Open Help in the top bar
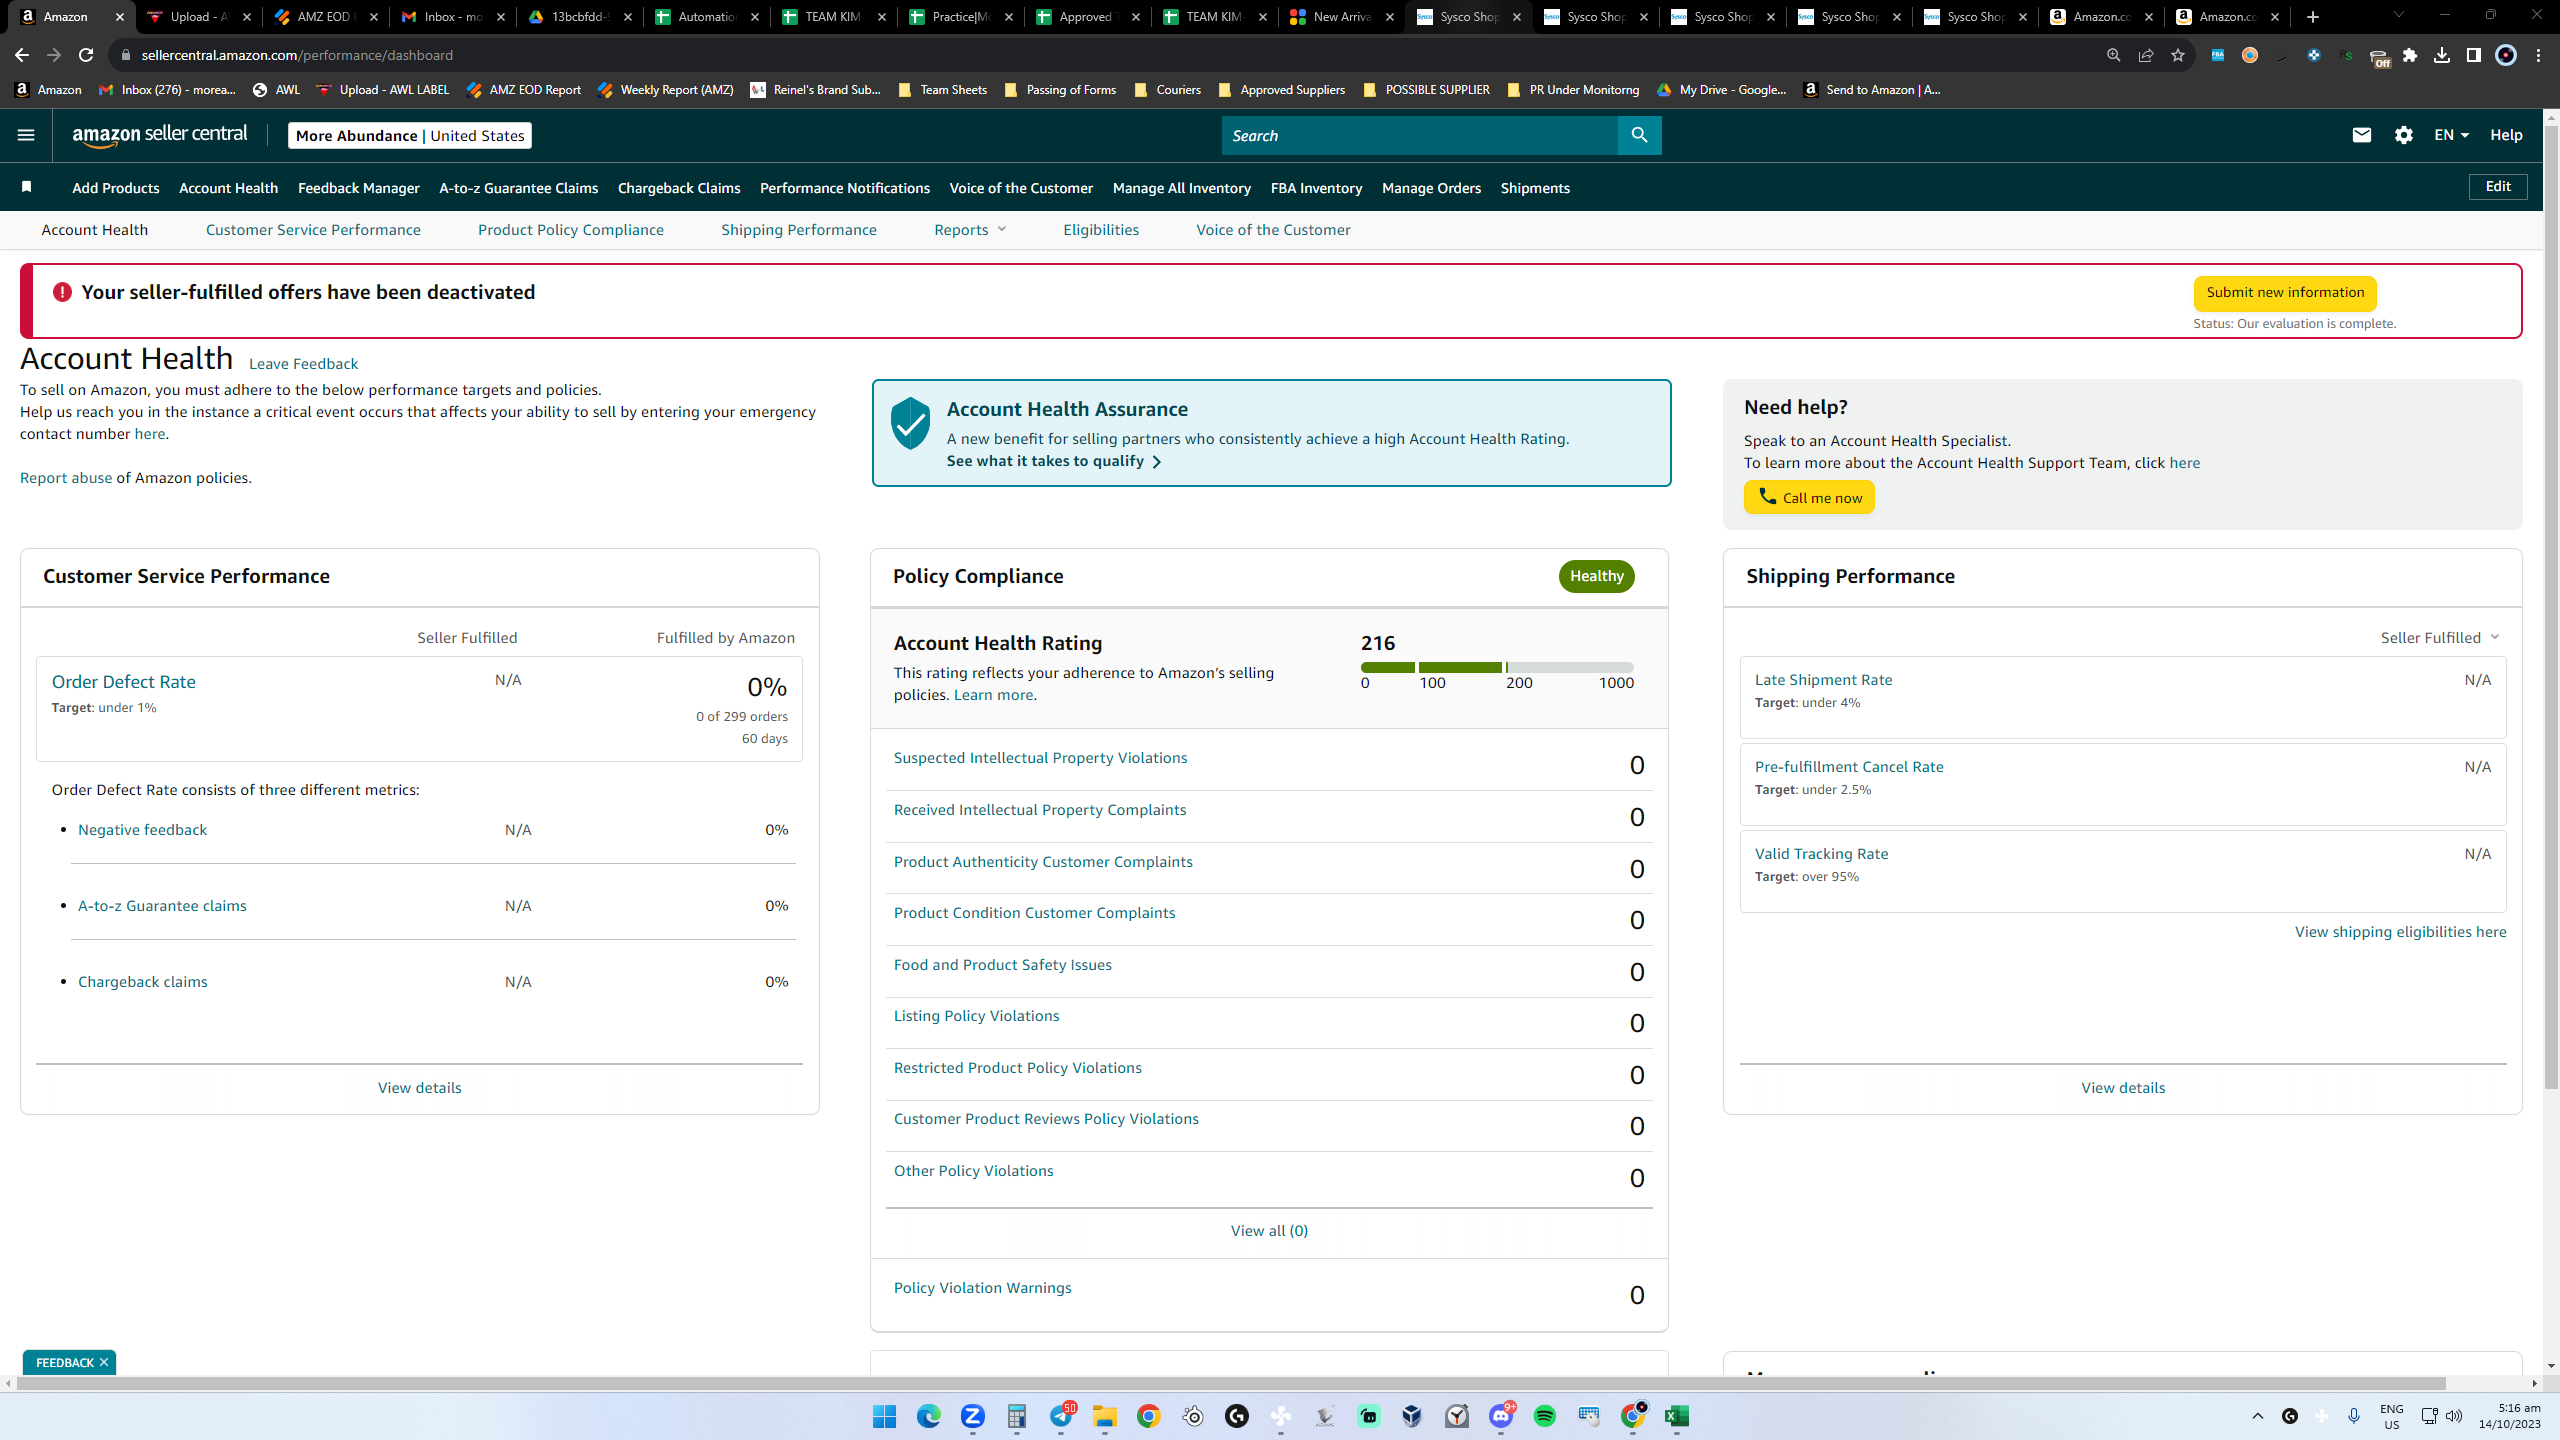This screenshot has height=1440, width=2560. [2506, 135]
